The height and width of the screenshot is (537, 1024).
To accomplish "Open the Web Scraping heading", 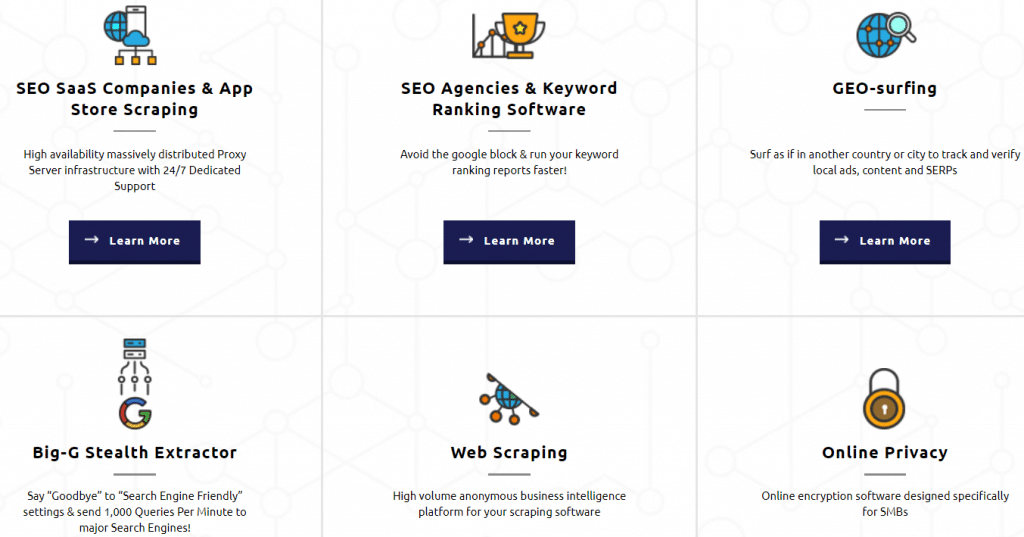I will pyautogui.click(x=509, y=453).
